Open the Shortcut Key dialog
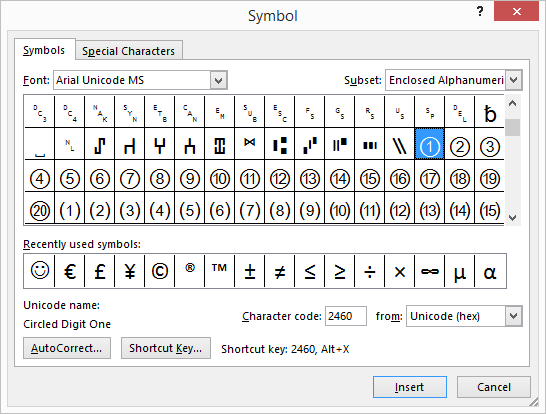 [166, 348]
